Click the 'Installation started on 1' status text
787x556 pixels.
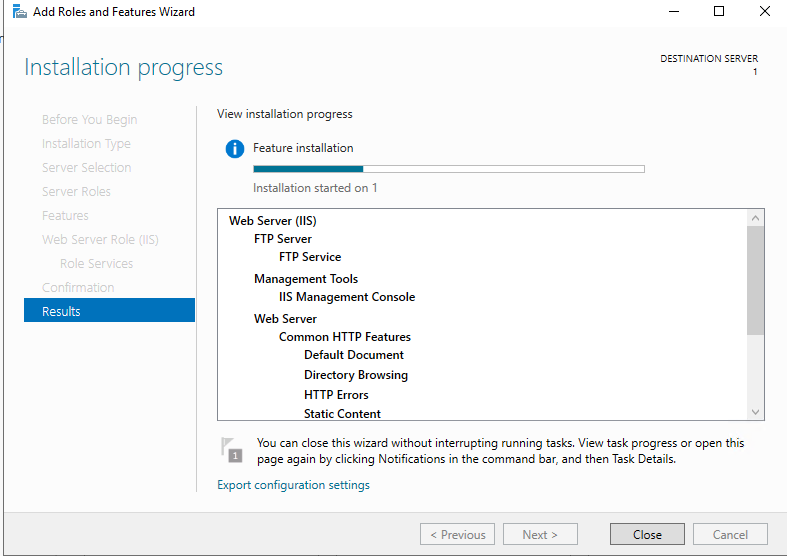(x=315, y=188)
